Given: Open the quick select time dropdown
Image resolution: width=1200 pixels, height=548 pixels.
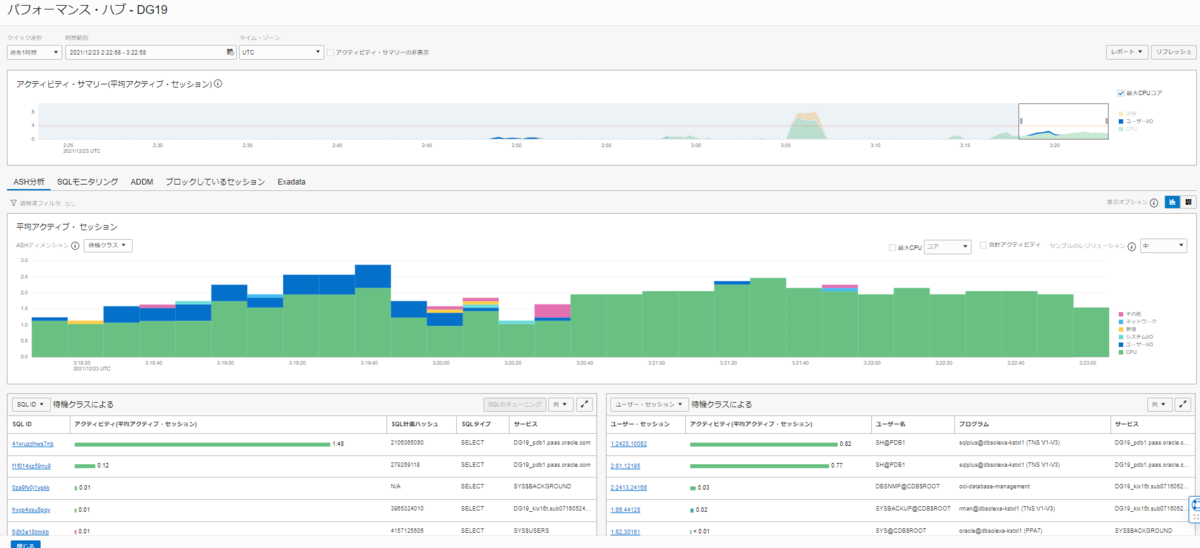Looking at the screenshot, I should pyautogui.click(x=35, y=52).
